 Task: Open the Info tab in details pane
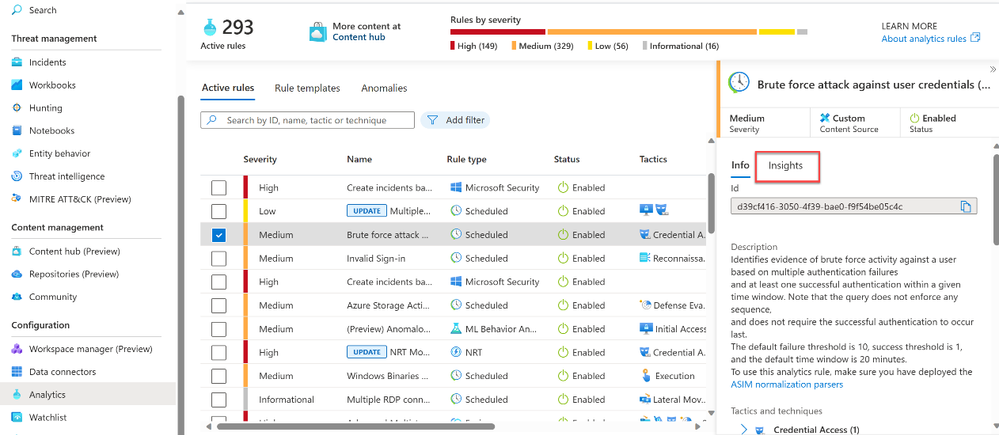coord(740,165)
